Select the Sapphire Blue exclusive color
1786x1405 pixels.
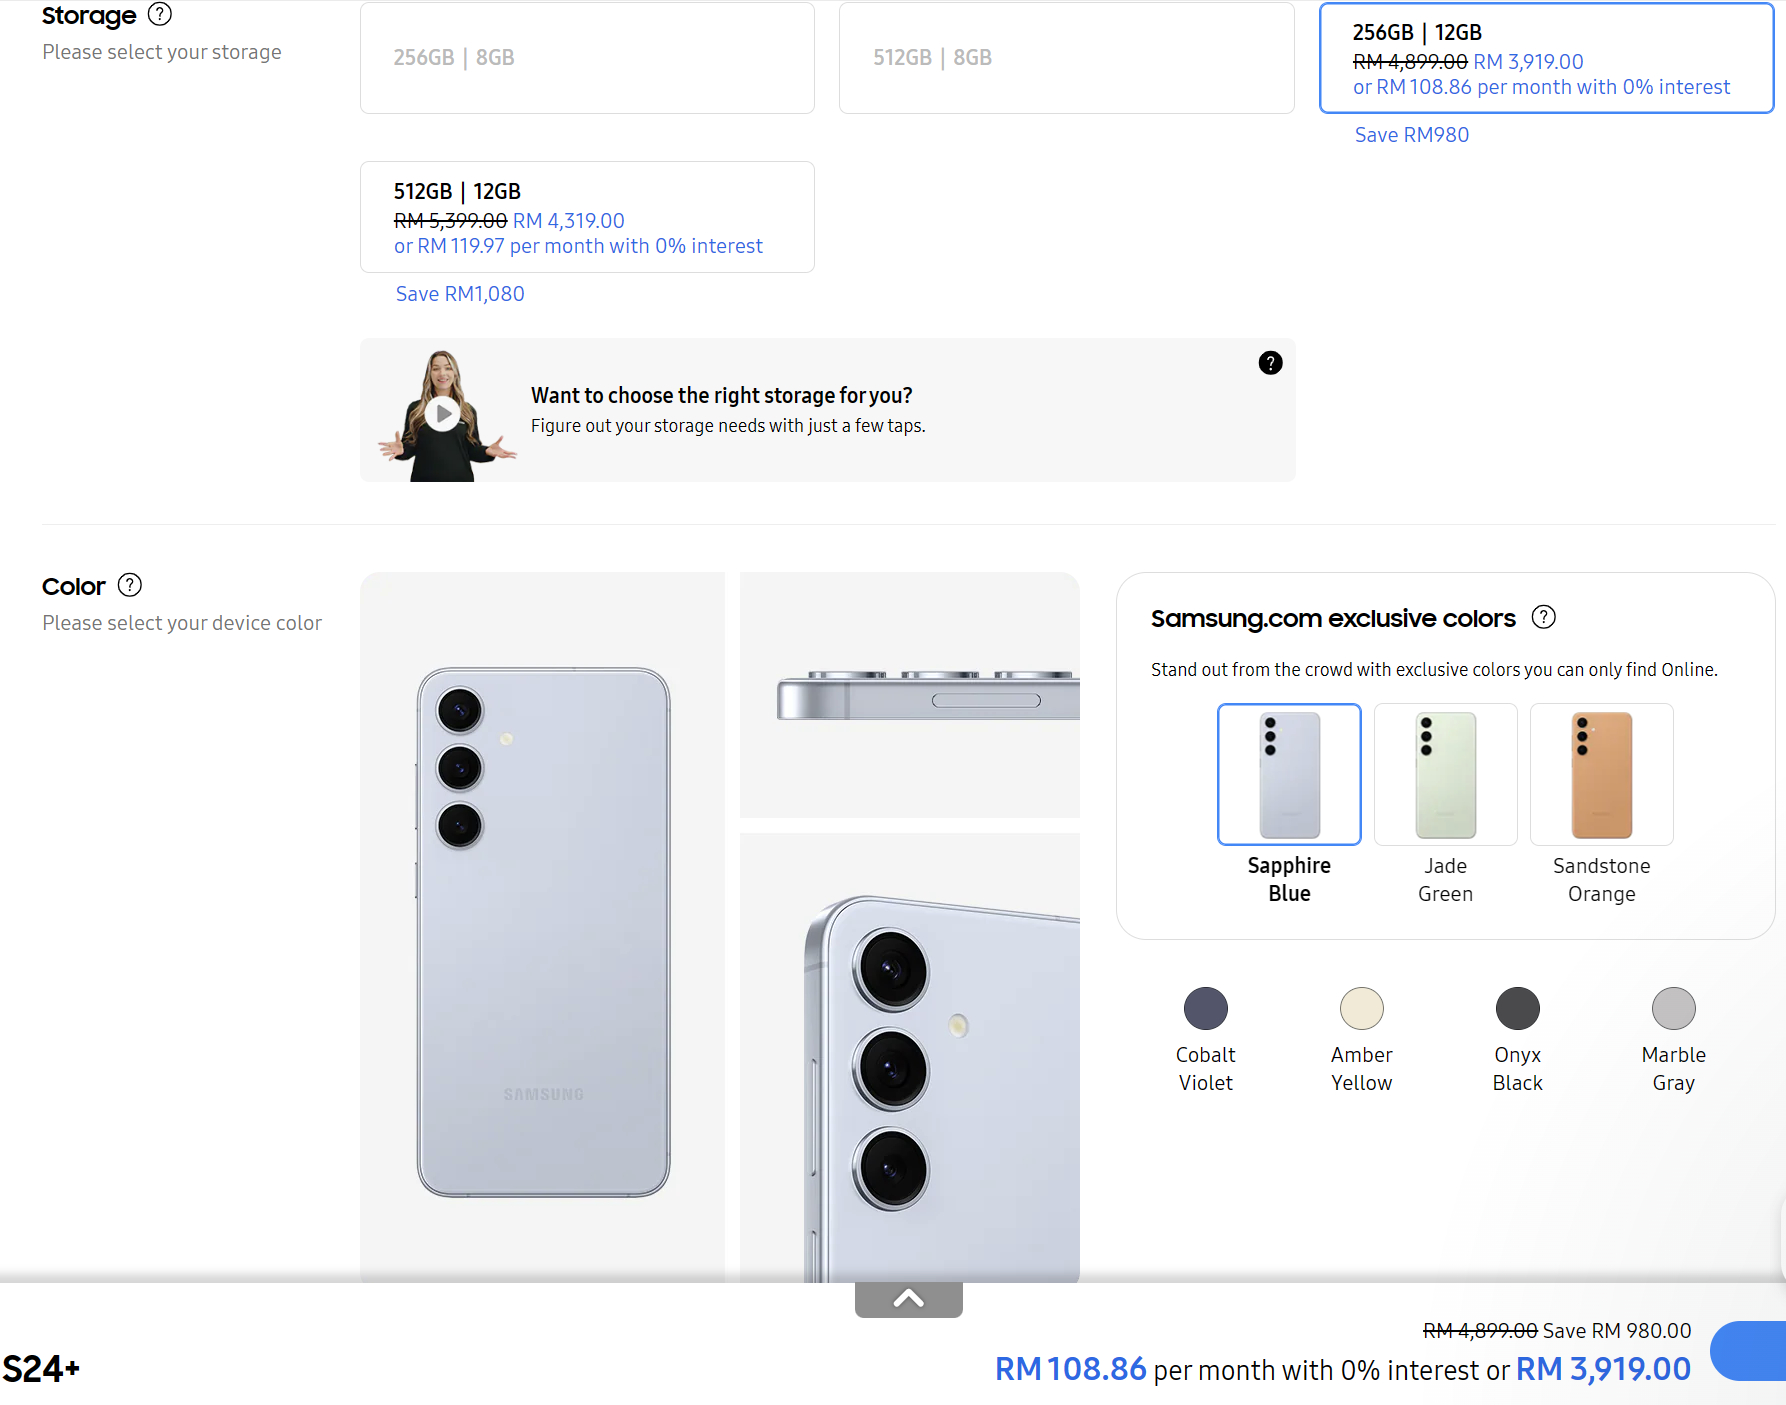click(1289, 775)
